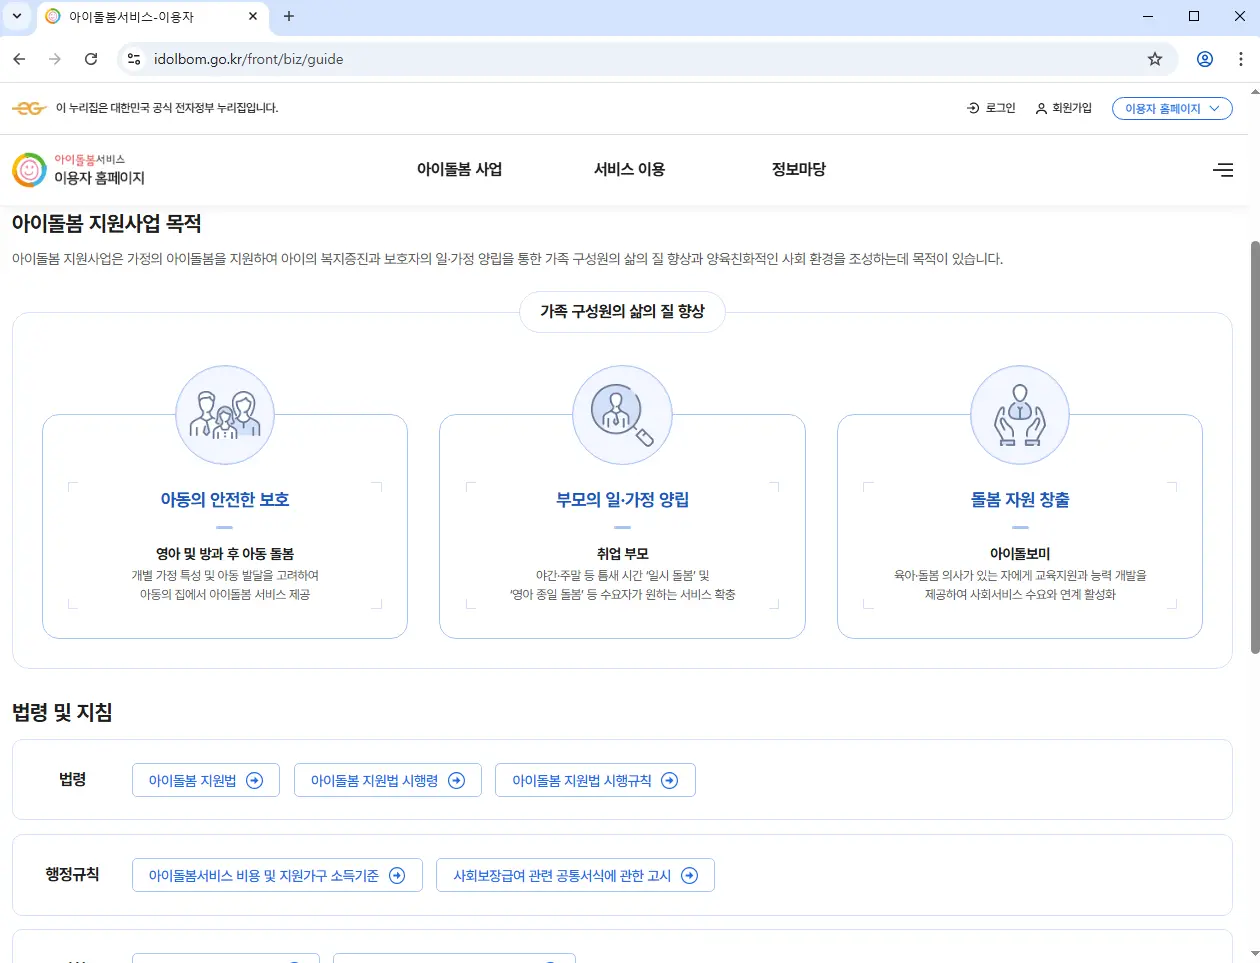Click the back navigation arrow

pyautogui.click(x=18, y=59)
